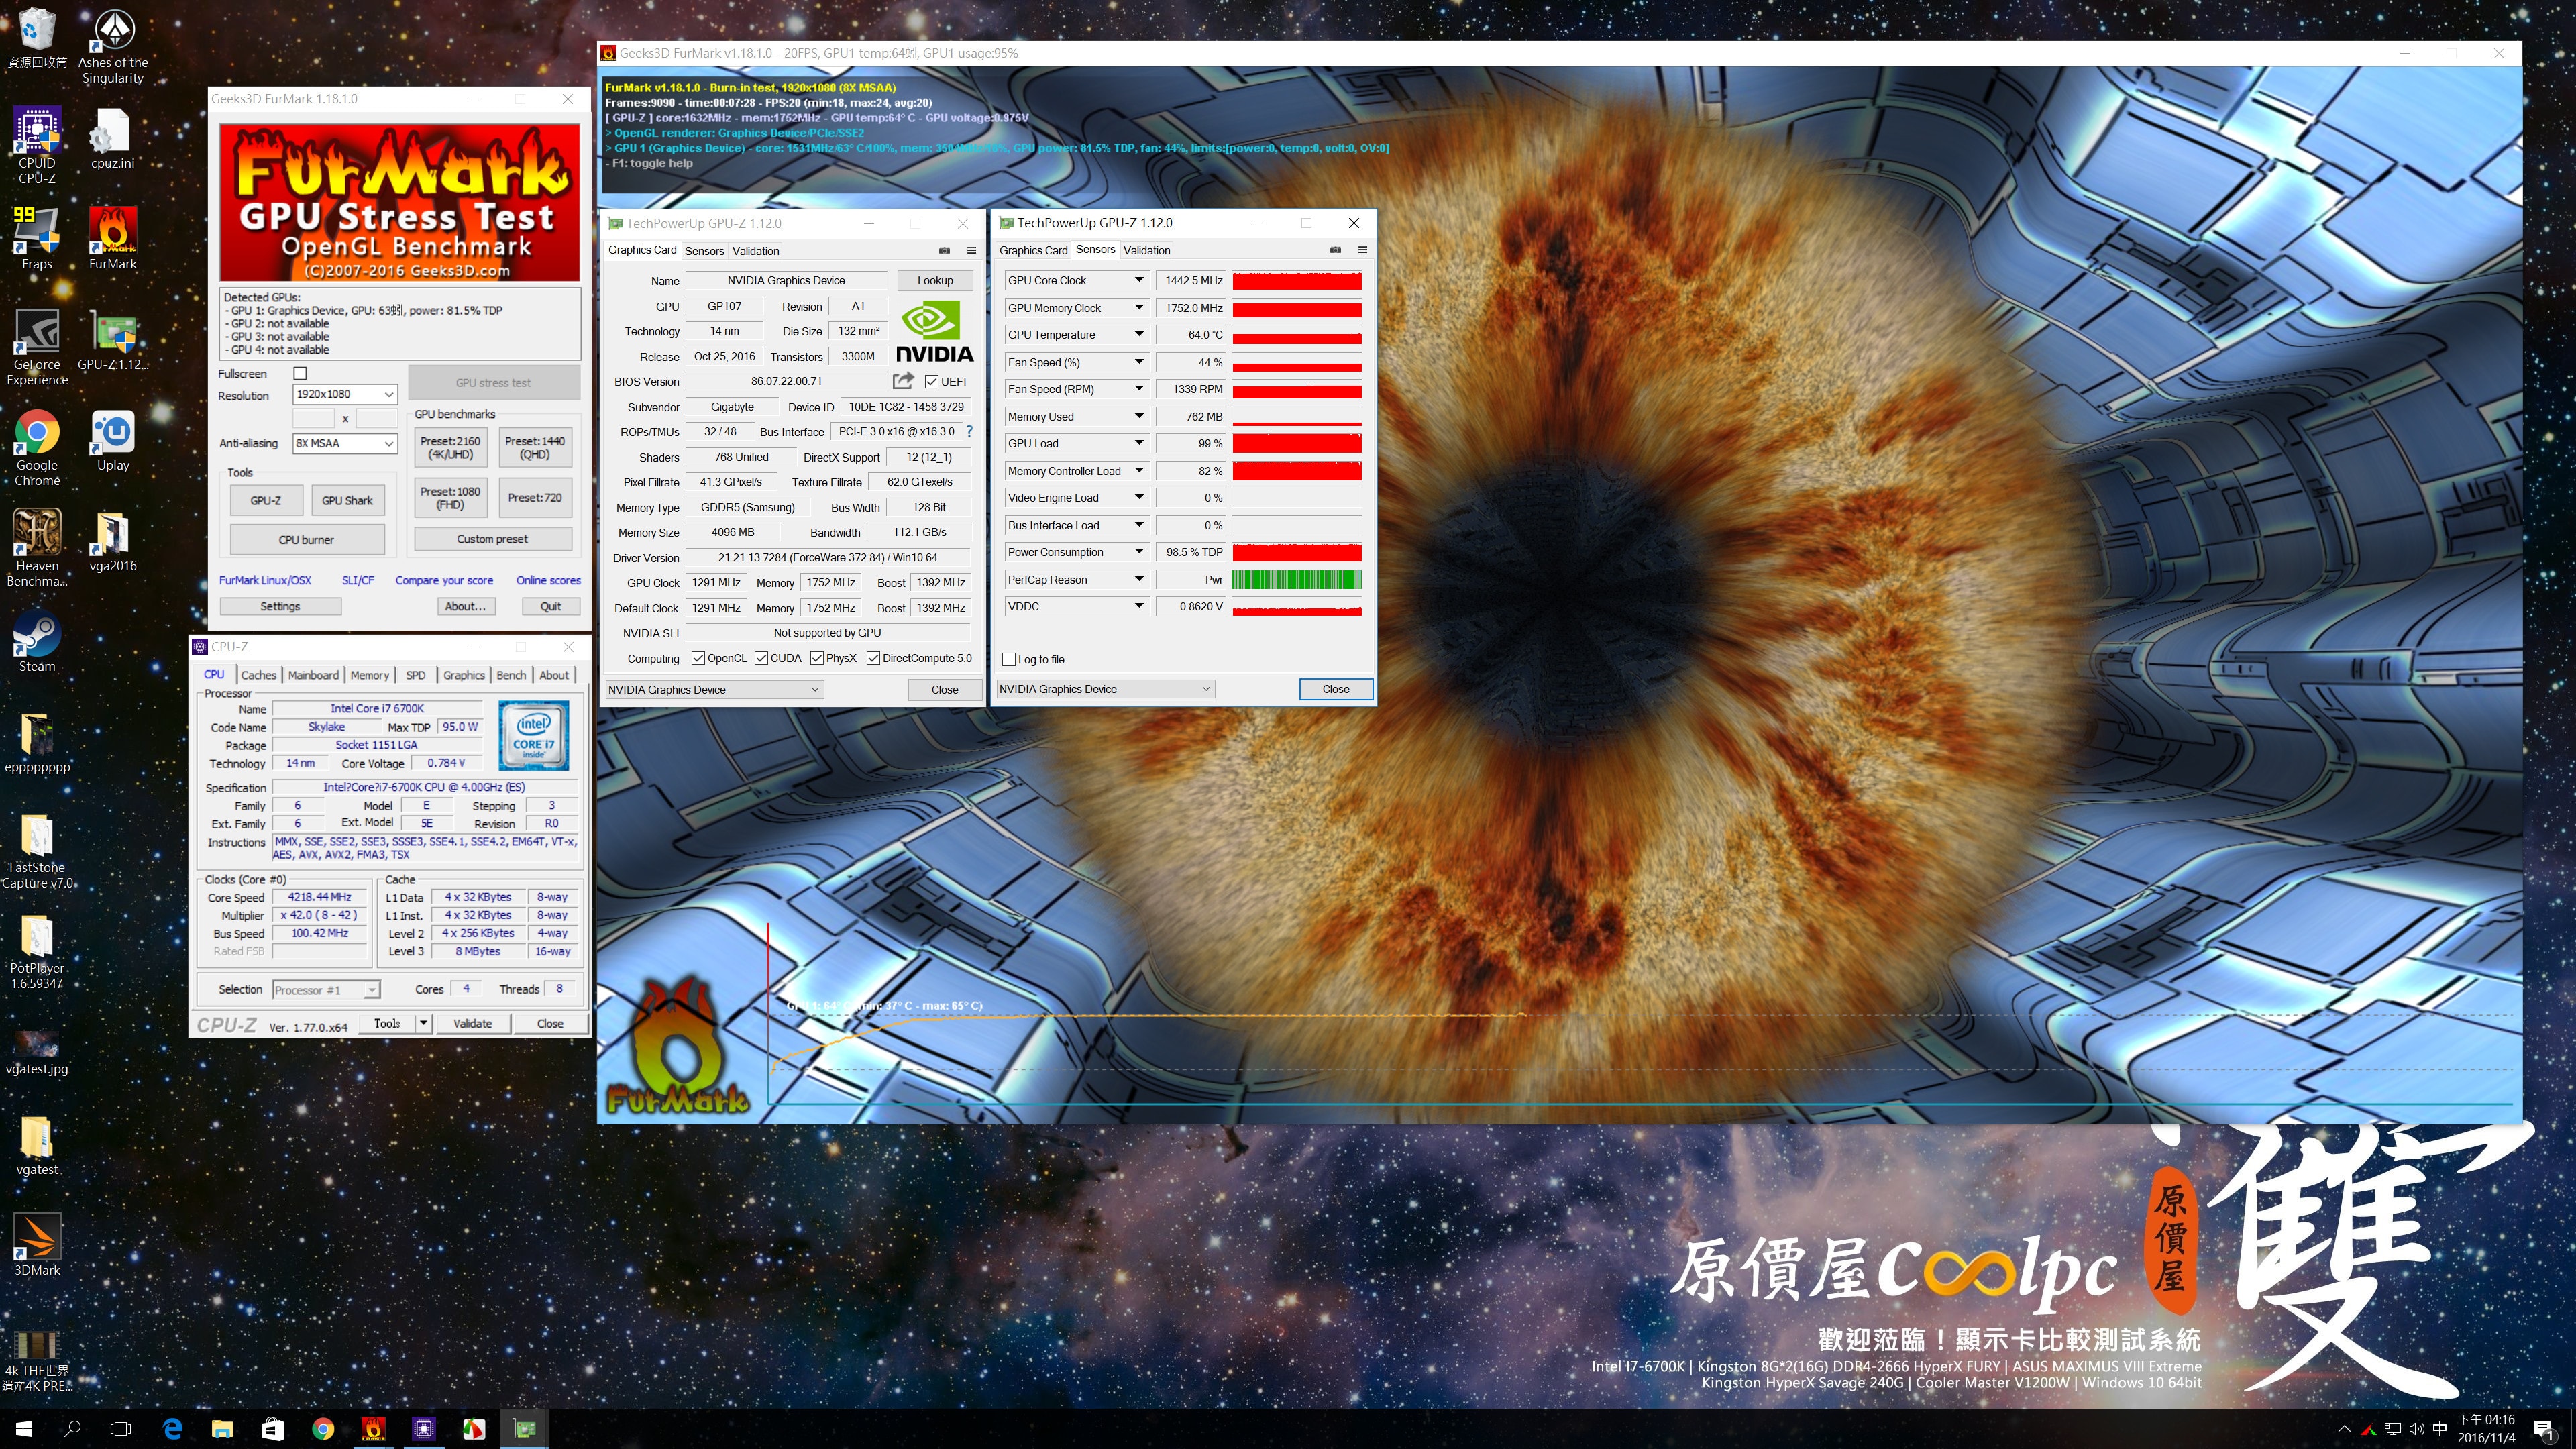Open Microsoft Edge from the taskbar
Screen dimensions: 2576x1449
pos(172,1429)
